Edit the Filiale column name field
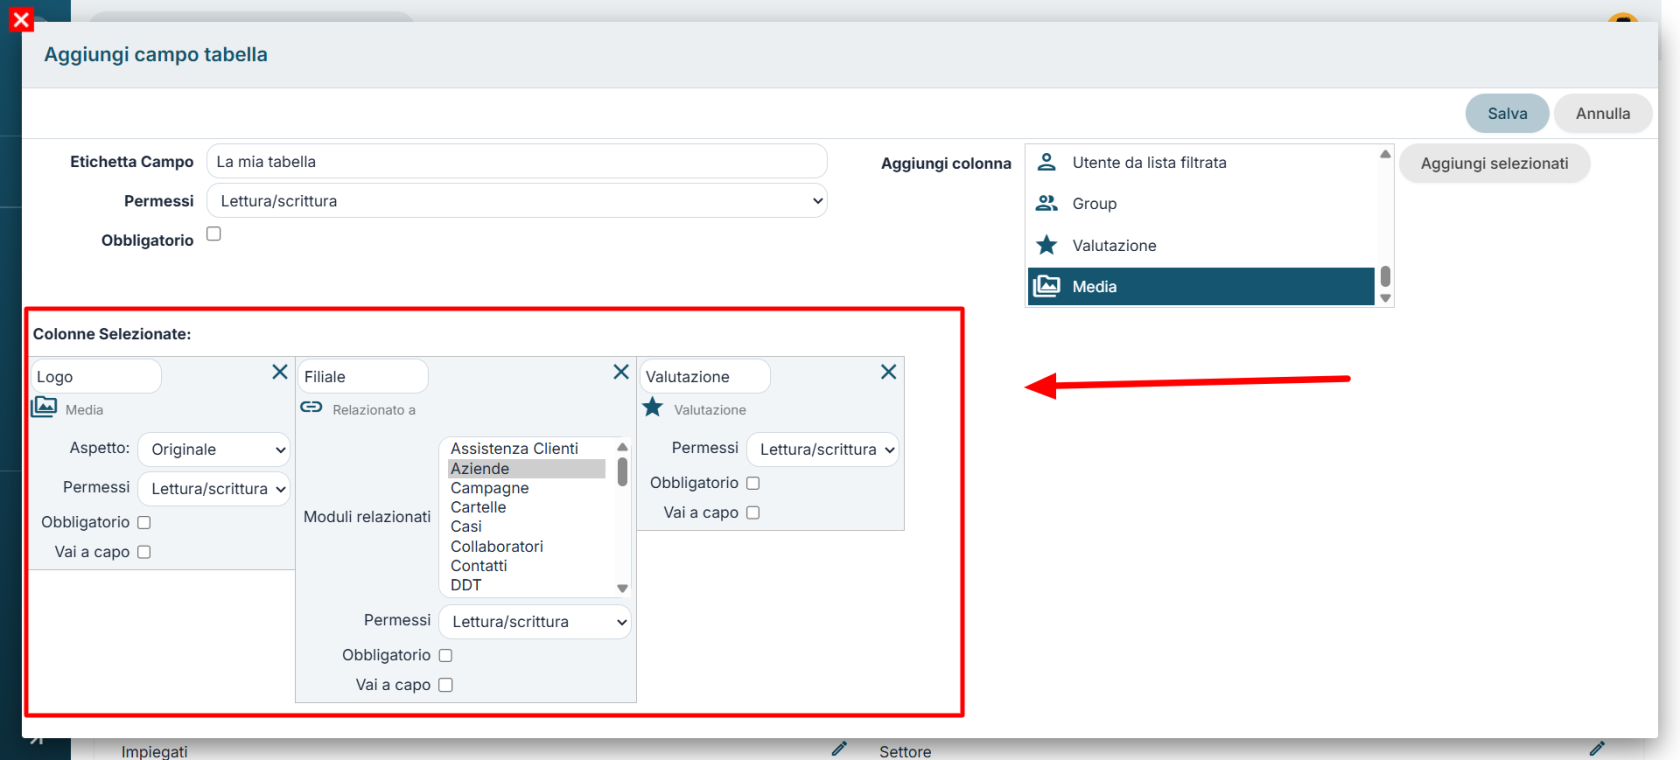This screenshot has height=760, width=1680. (363, 377)
